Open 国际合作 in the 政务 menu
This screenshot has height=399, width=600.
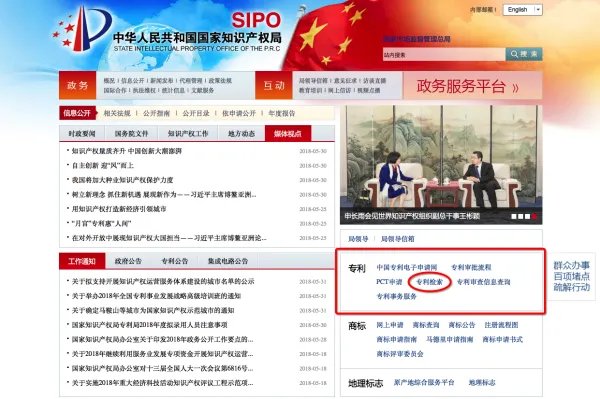click(115, 90)
